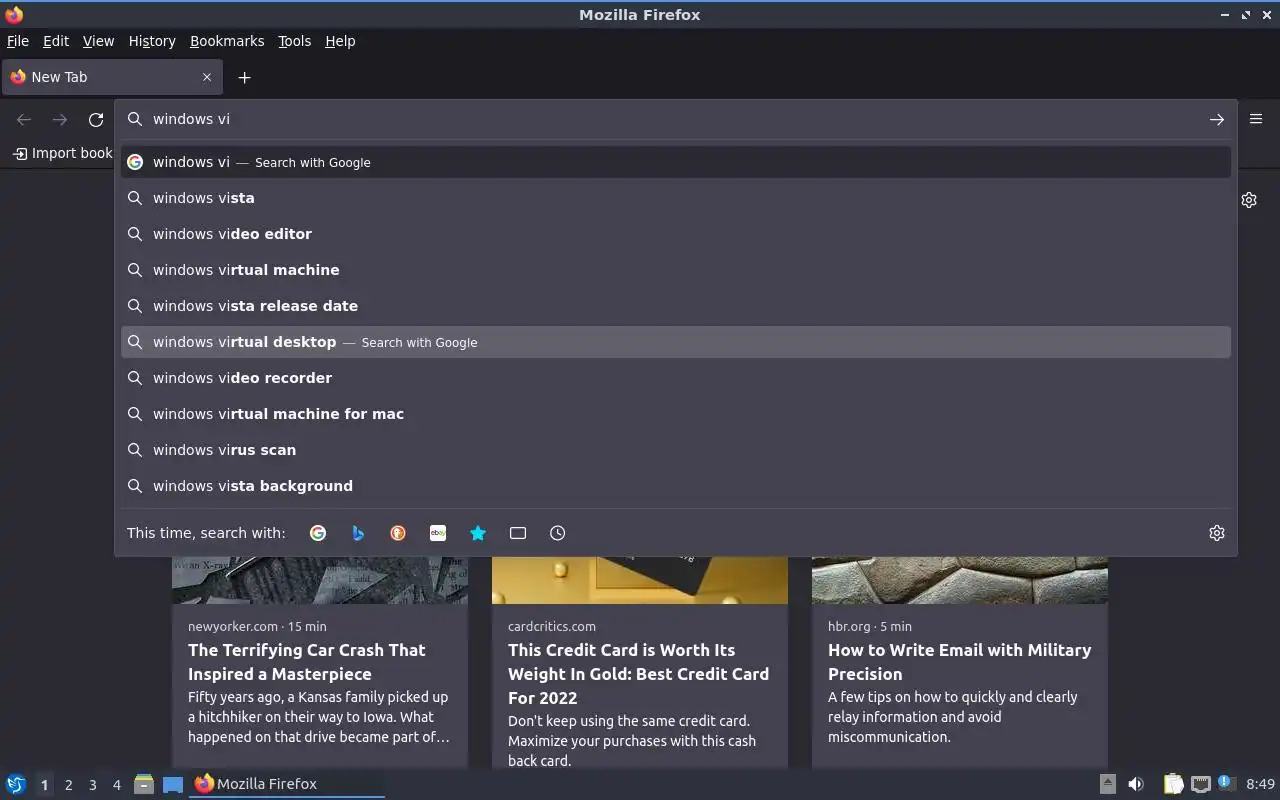Screen dimensions: 1280x800
Task: Click the newyorker.com article thumbnail
Action: click(320, 580)
